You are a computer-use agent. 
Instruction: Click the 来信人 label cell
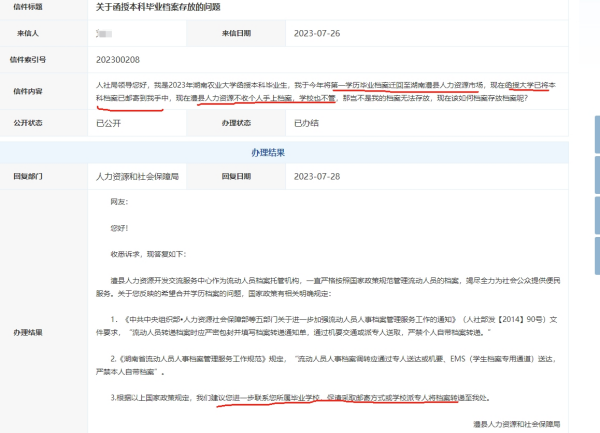28,33
